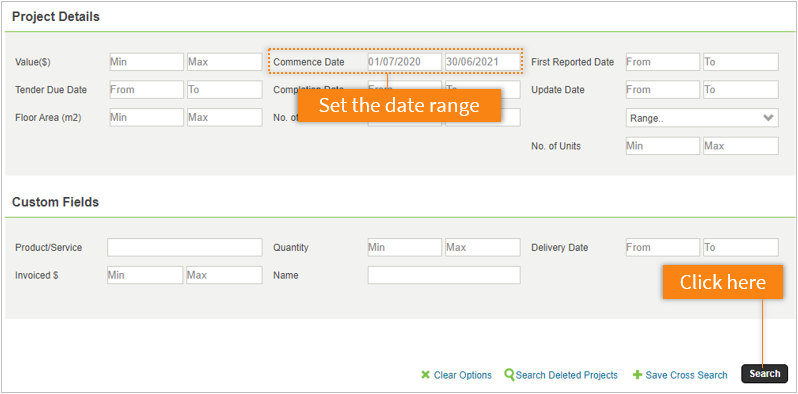This screenshot has width=798, height=394.
Task: Focus No. of Units Max field
Action: pos(740,146)
